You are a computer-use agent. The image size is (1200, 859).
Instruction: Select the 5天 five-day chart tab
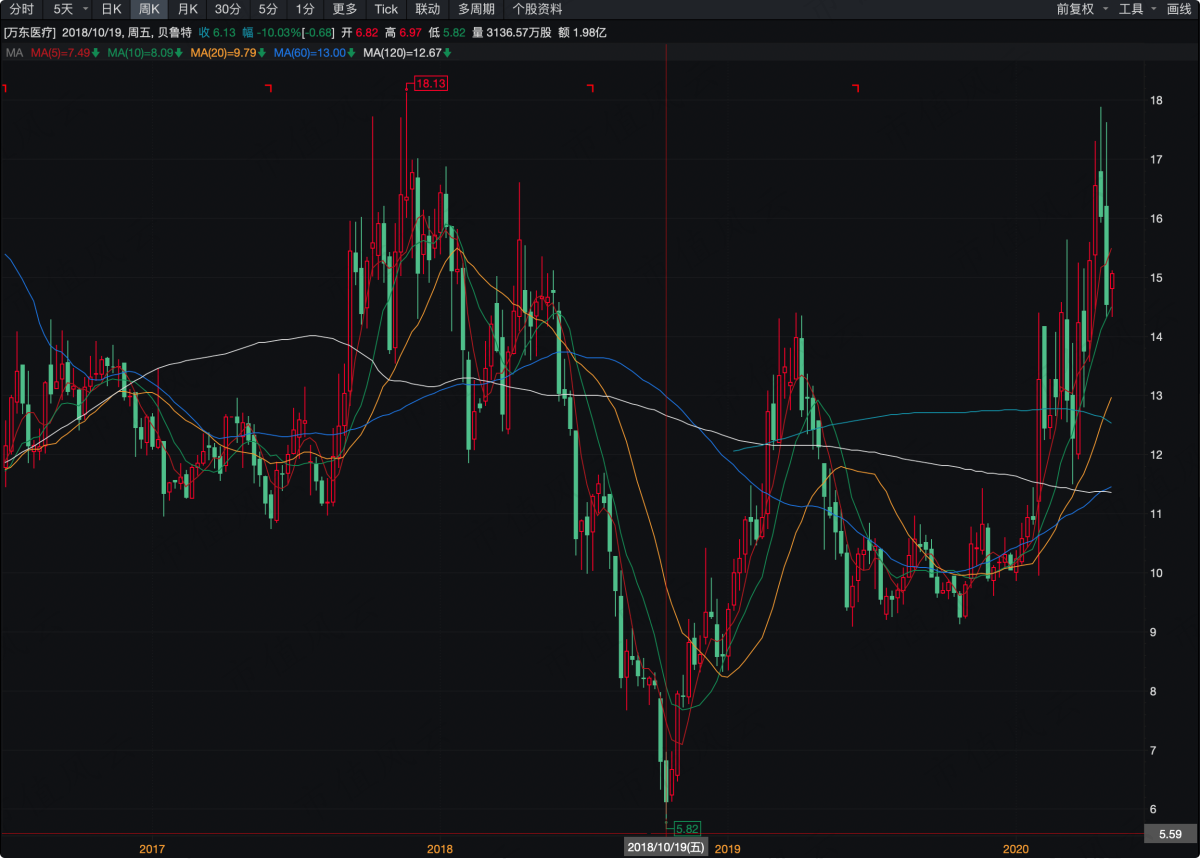pyautogui.click(x=62, y=9)
